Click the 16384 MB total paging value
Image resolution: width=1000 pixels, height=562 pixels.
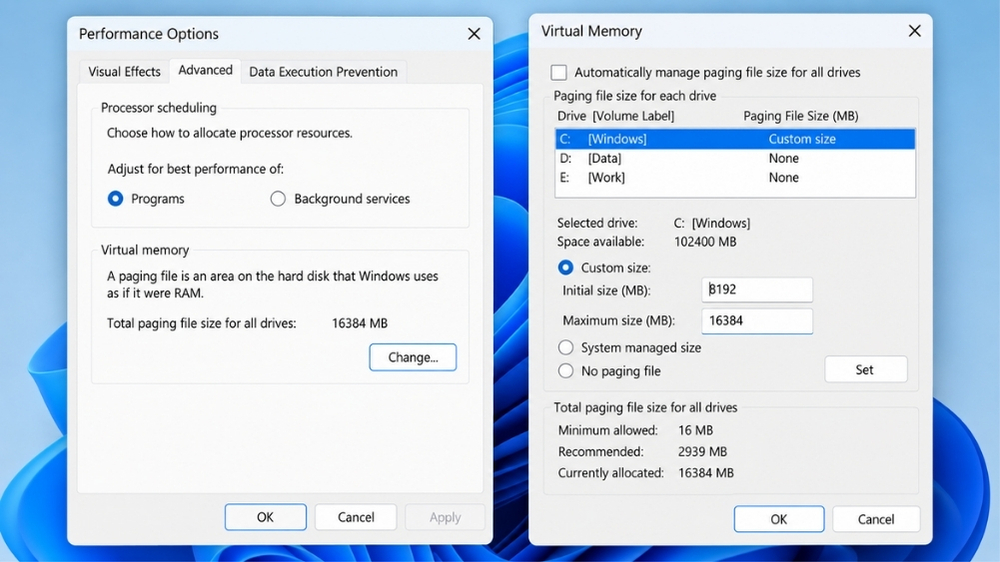click(360, 323)
